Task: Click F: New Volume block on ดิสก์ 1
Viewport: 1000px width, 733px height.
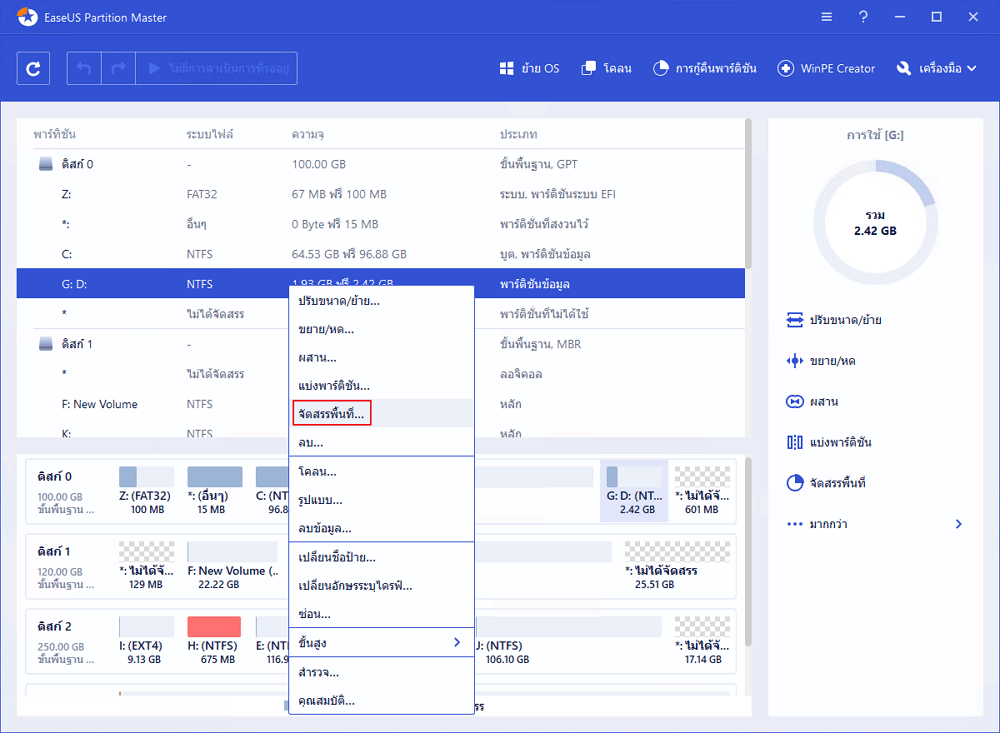Action: (233, 565)
